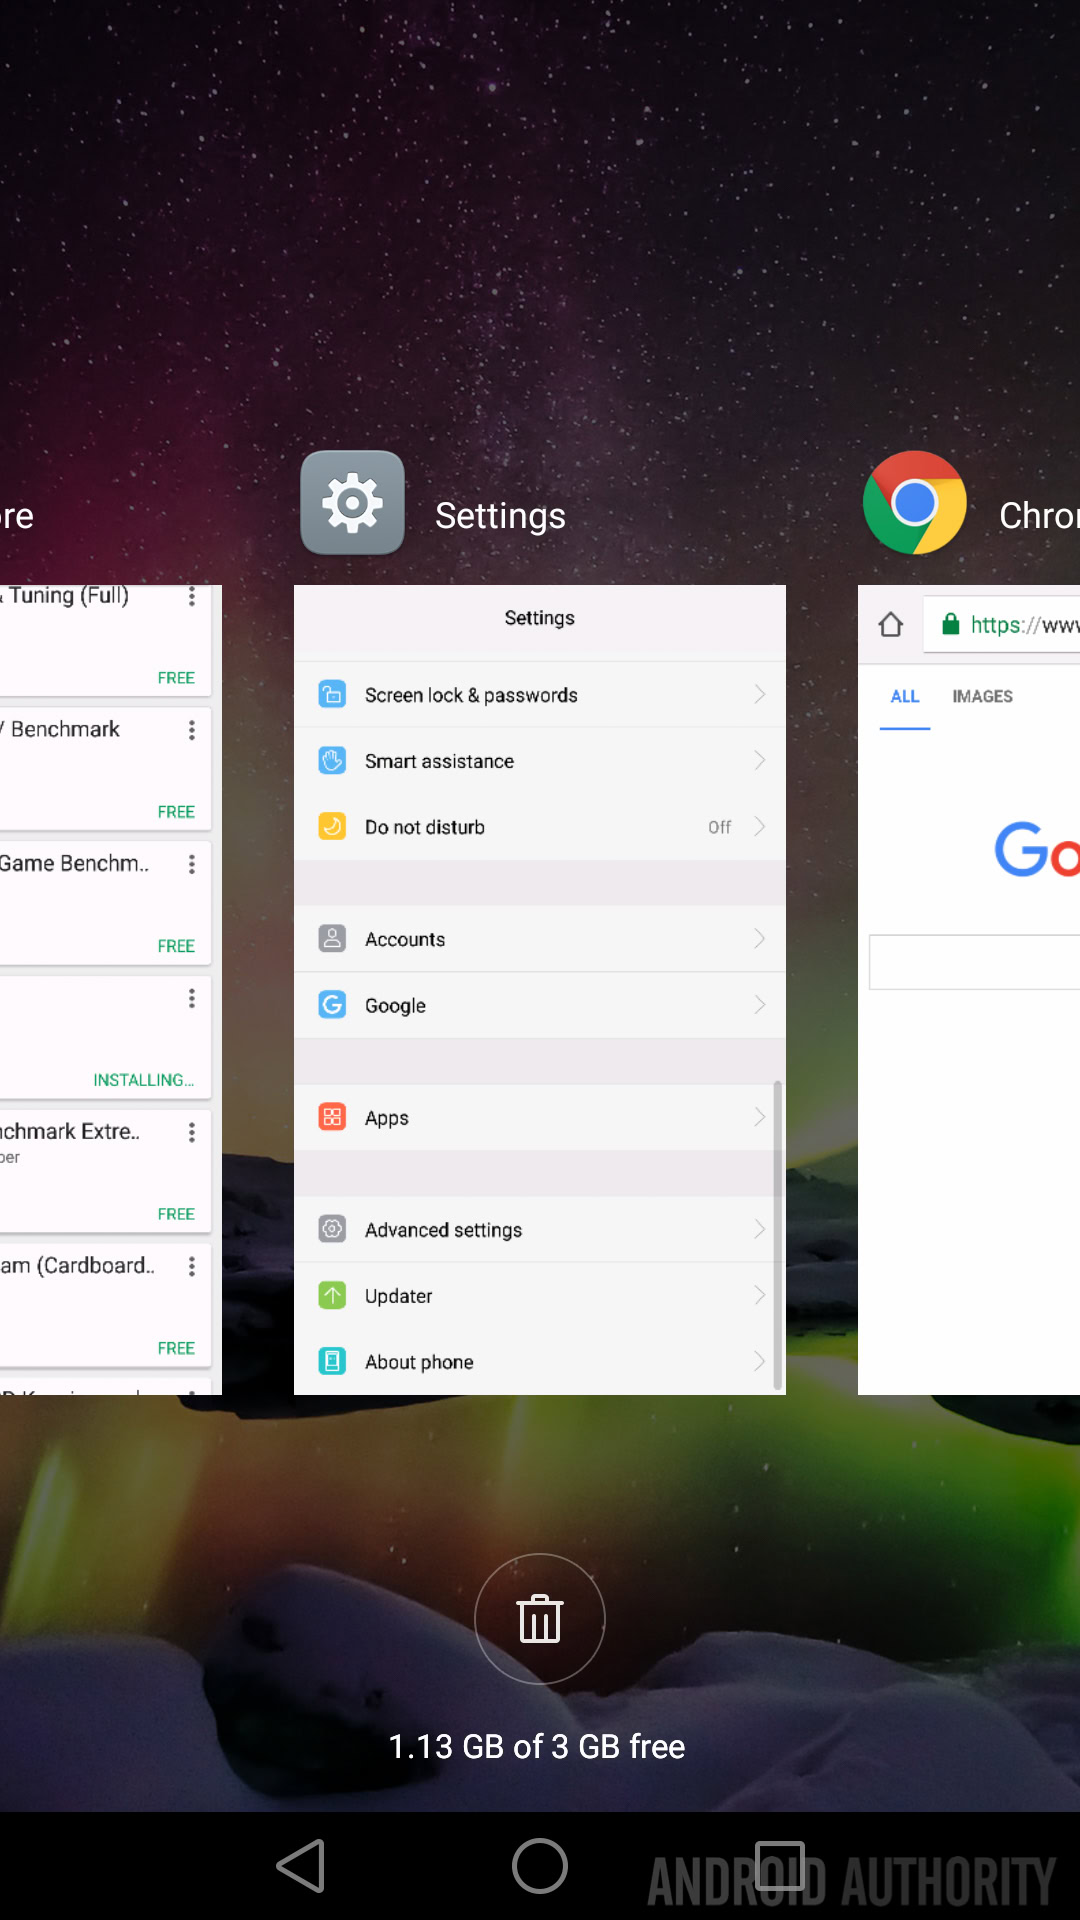Tap the Screen lock & passwords icon
Viewport: 1080px width, 1920px height.
tap(332, 694)
